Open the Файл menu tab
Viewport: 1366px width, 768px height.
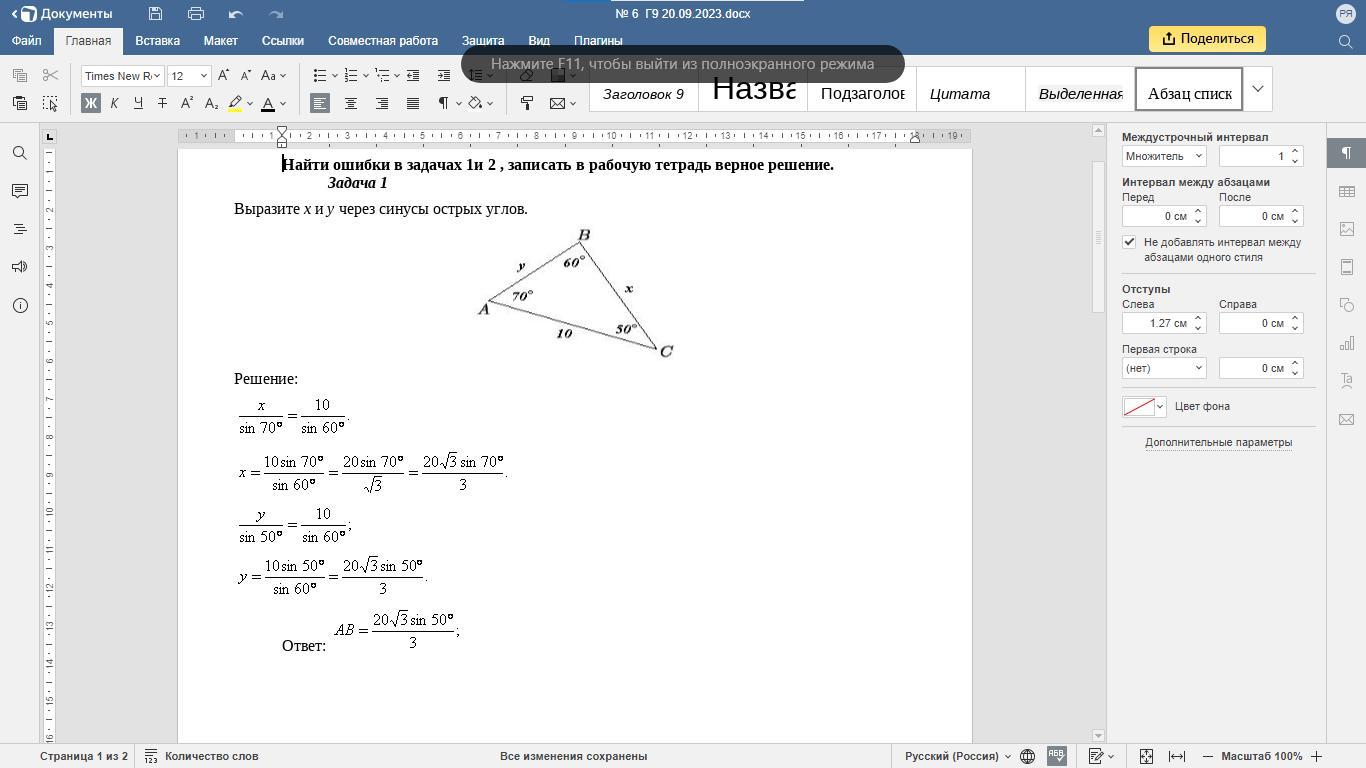(x=27, y=41)
